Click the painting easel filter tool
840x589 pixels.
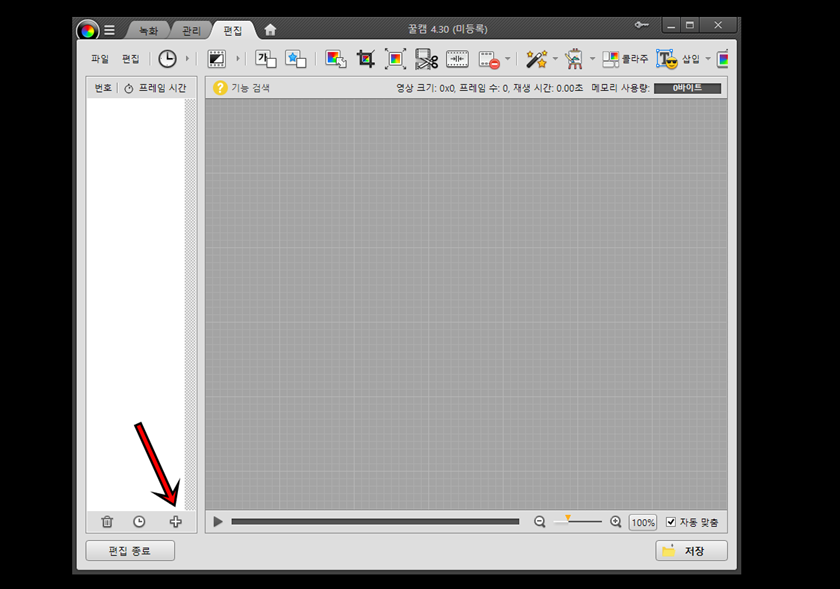(x=574, y=59)
